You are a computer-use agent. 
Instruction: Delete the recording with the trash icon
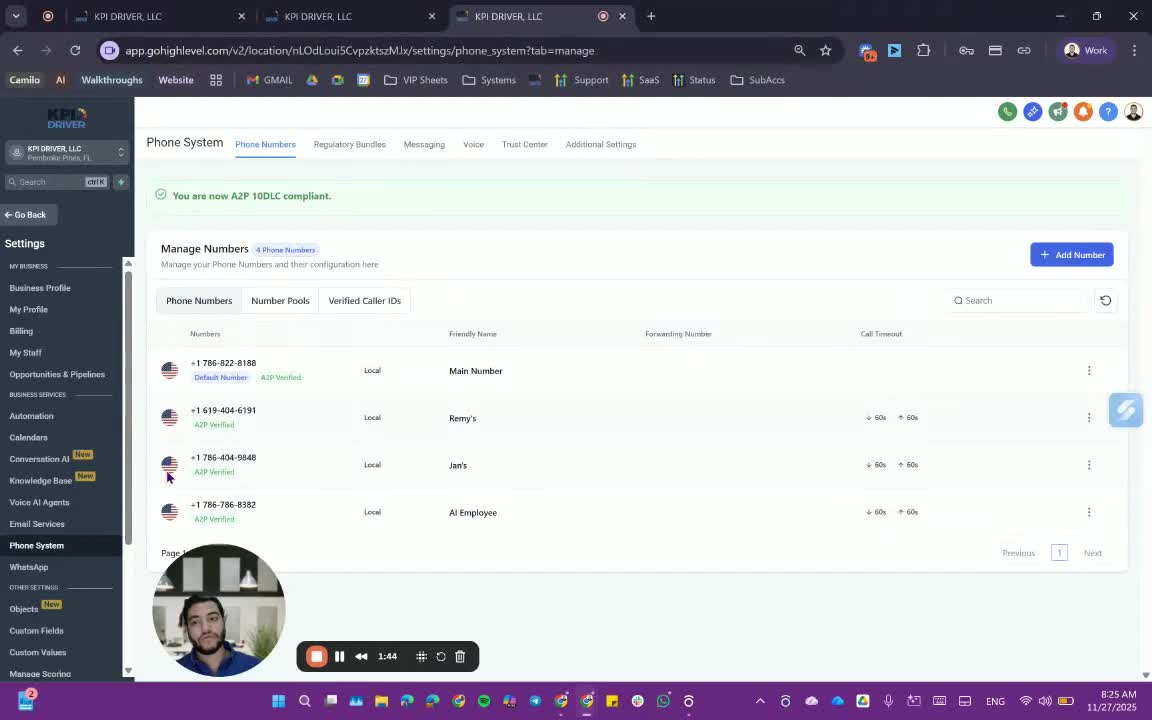pos(460,656)
